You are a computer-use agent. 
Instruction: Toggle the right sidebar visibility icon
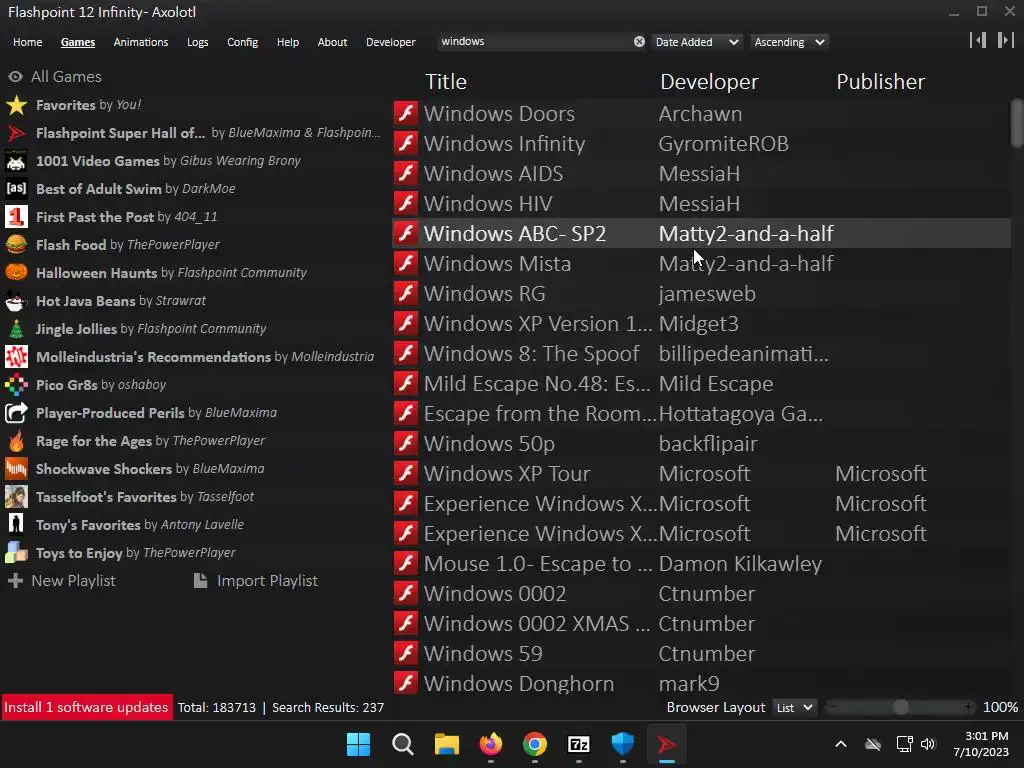pyautogui.click(x=1005, y=40)
